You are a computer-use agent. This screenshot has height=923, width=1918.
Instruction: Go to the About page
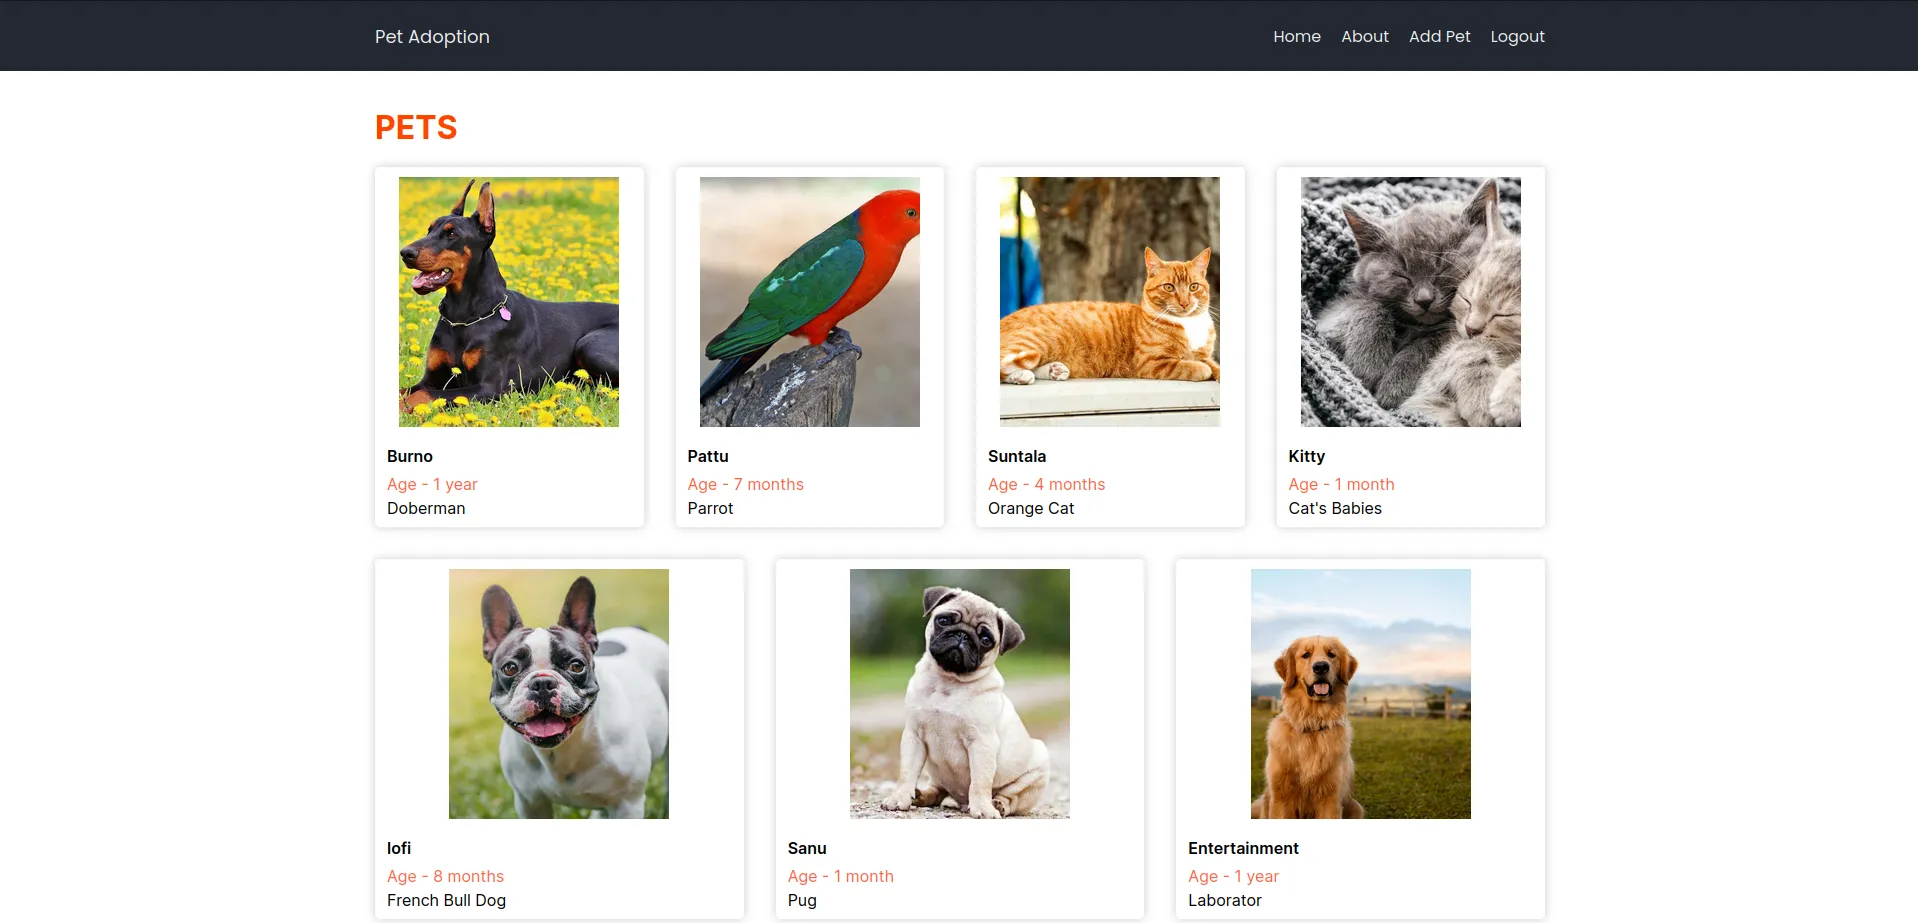[1364, 37]
